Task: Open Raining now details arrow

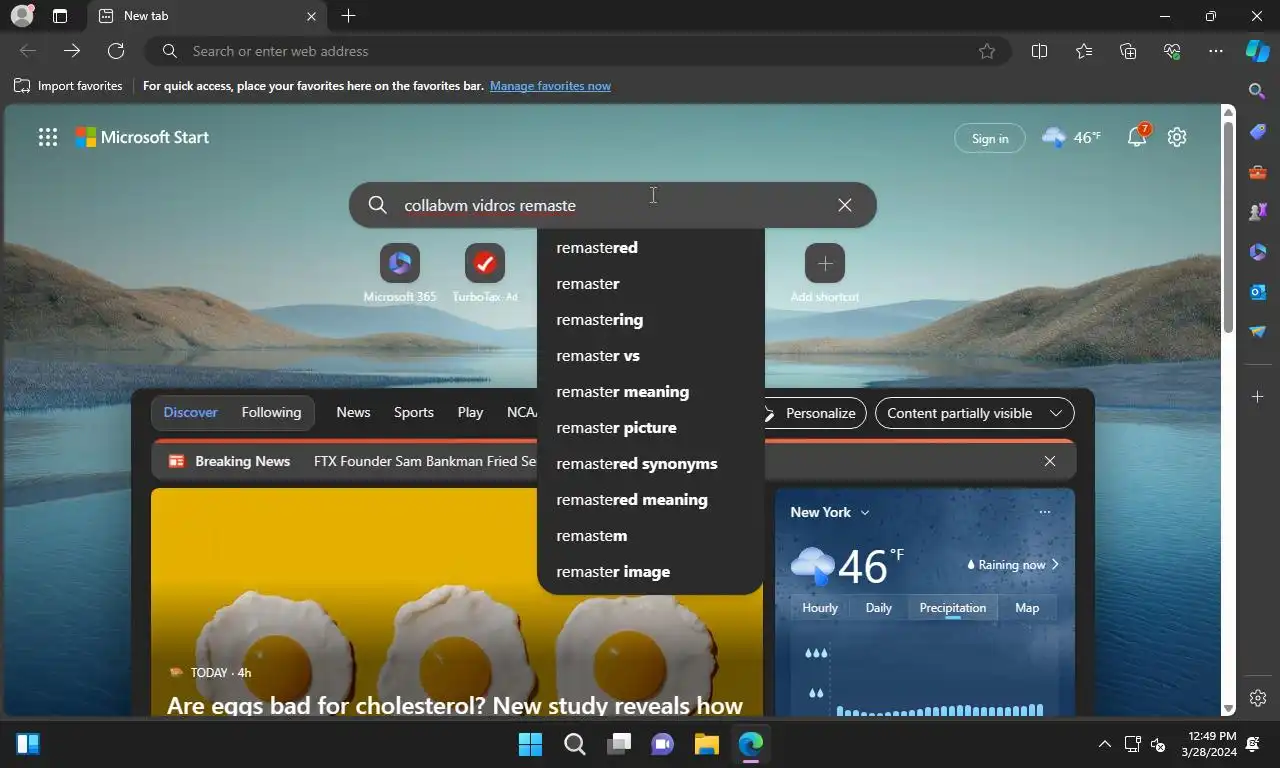Action: point(1013,565)
